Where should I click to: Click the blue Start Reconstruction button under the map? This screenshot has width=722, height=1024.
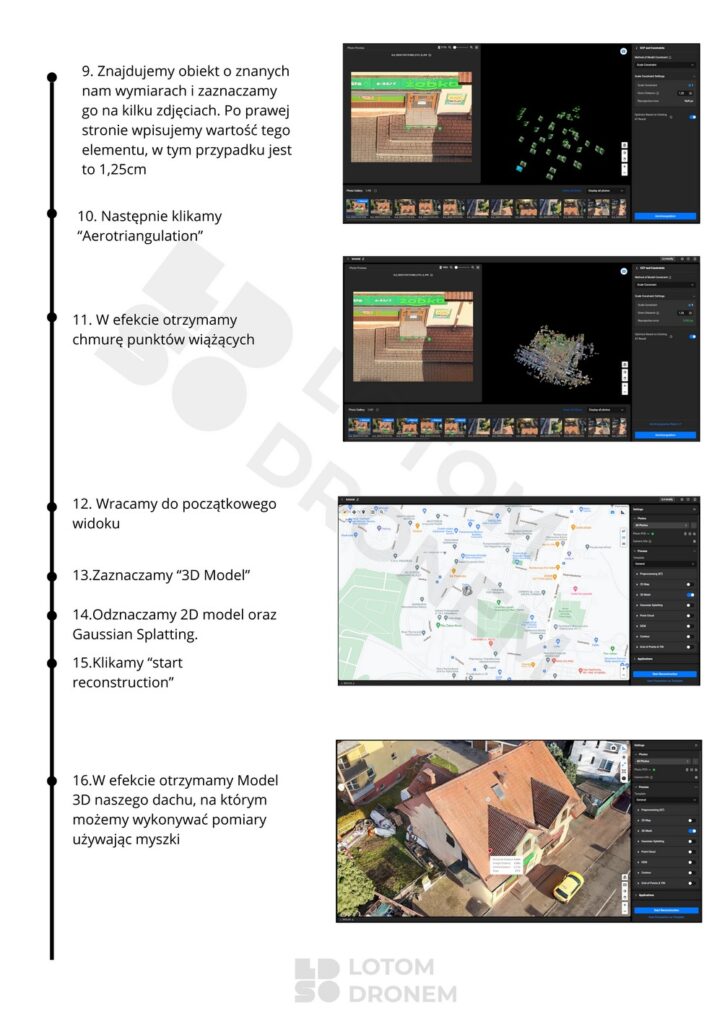(665, 674)
